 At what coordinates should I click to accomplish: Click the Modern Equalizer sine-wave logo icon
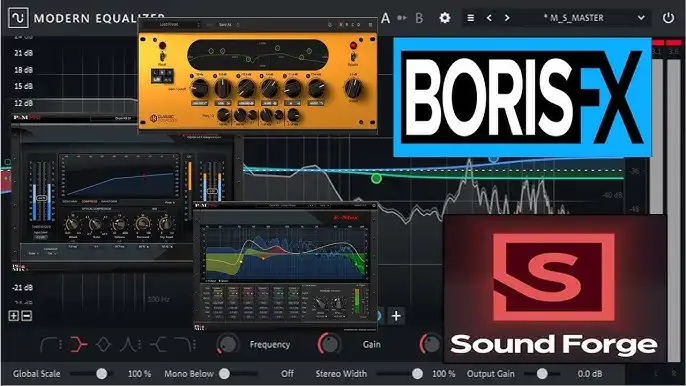[18, 18]
